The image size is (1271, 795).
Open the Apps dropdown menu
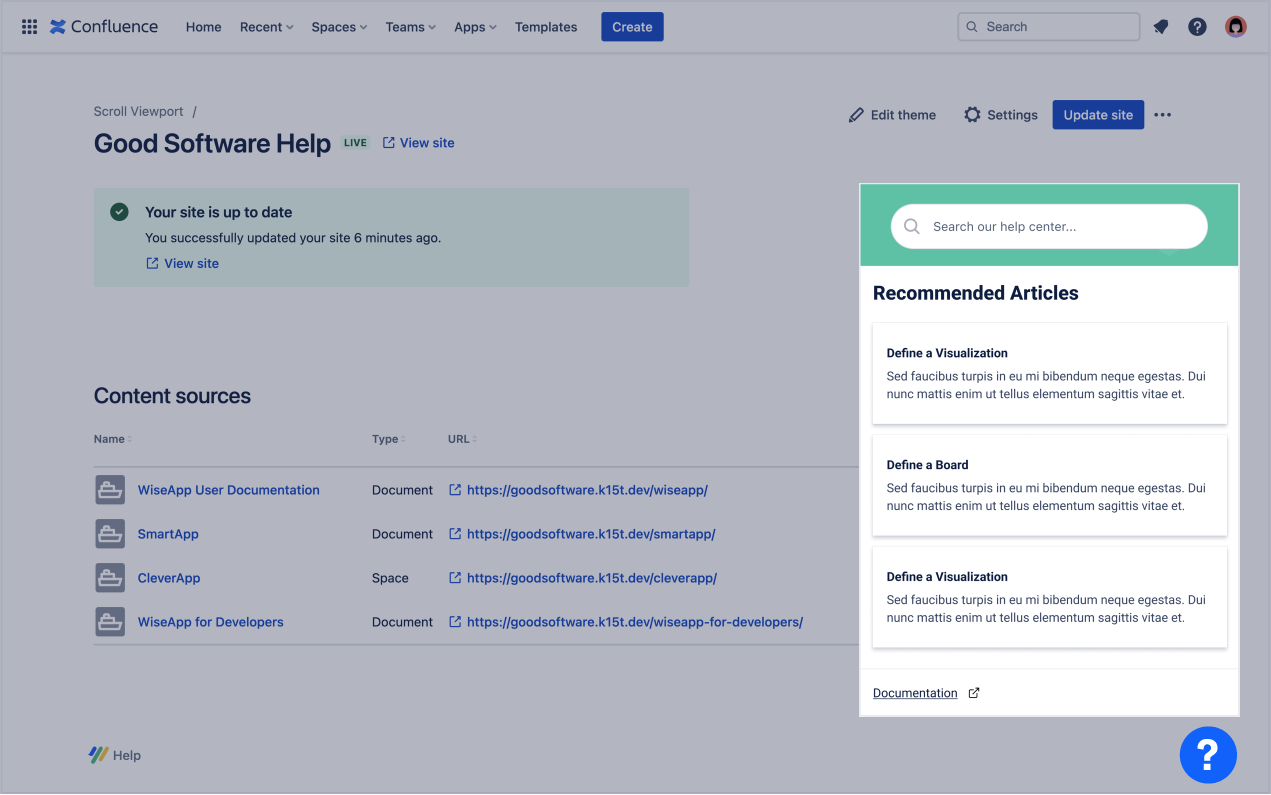point(475,27)
